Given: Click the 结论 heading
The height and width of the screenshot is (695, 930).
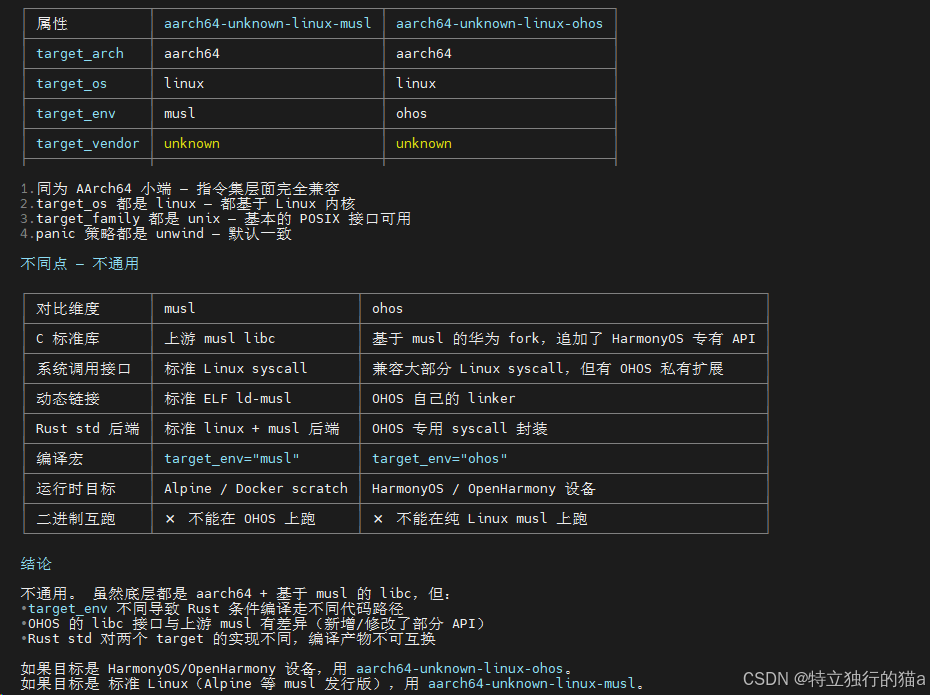Looking at the screenshot, I should 36,564.
